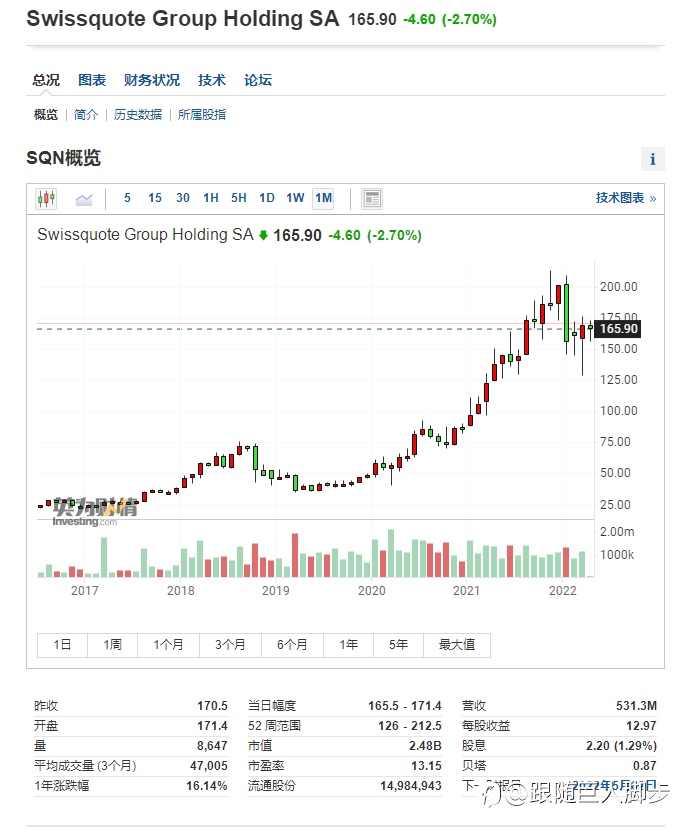677x835 pixels.
Task: Open the 简介 sub-menu link
Action: tap(86, 115)
